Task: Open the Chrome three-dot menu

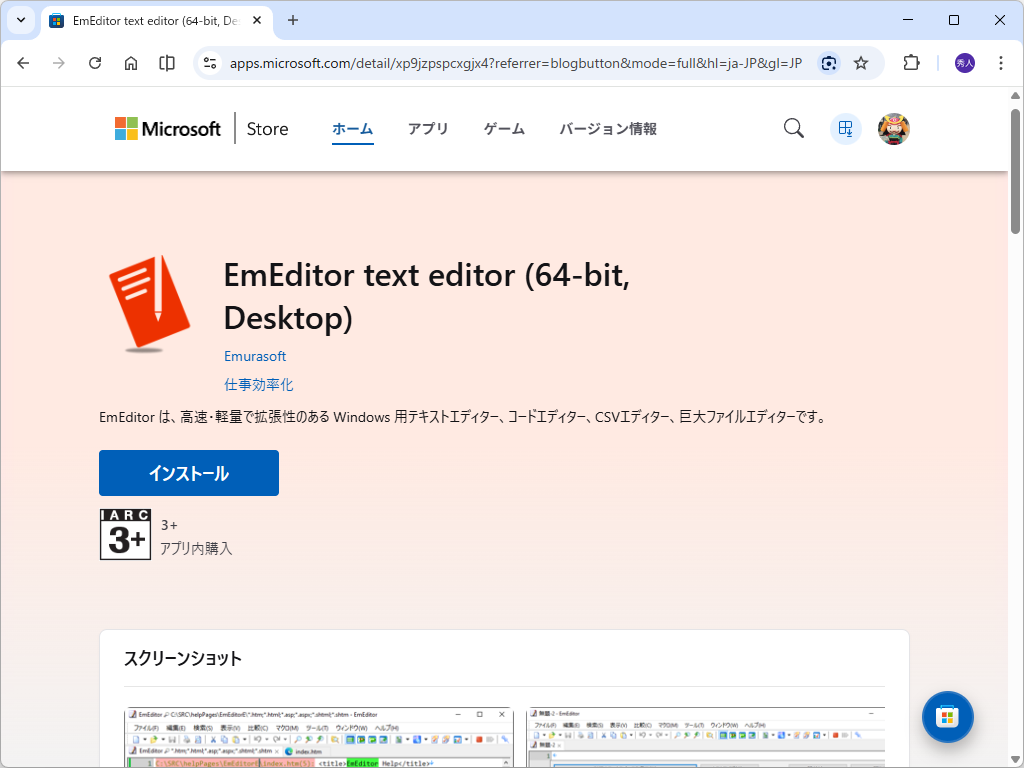Action: (x=1001, y=62)
